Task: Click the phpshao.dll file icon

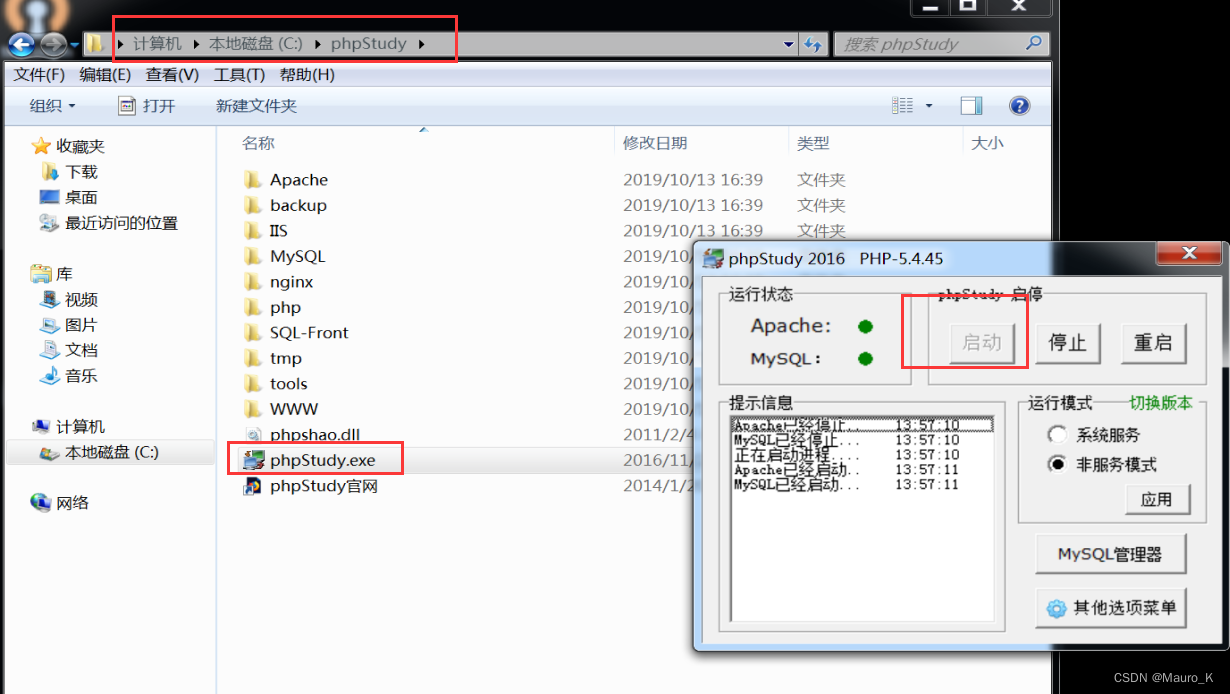Action: (x=252, y=435)
